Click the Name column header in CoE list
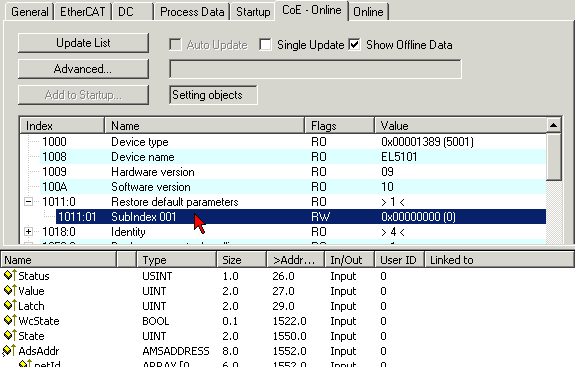This screenshot has width=575, height=367. point(205,126)
